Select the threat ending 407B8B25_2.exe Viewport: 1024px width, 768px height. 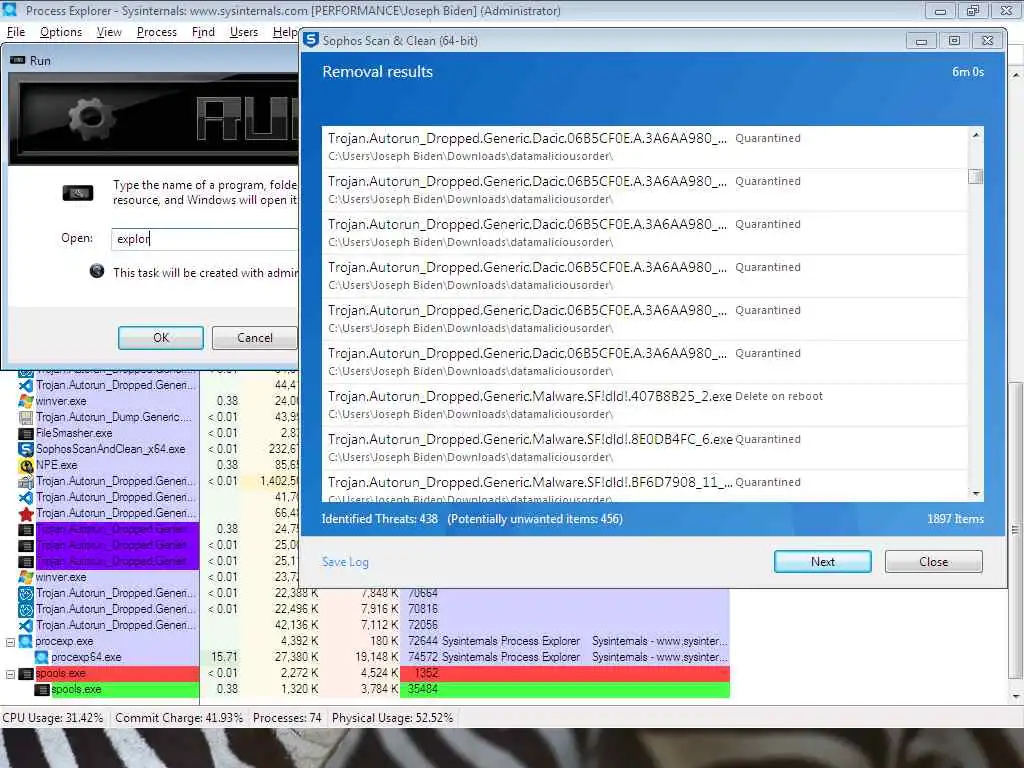point(645,405)
